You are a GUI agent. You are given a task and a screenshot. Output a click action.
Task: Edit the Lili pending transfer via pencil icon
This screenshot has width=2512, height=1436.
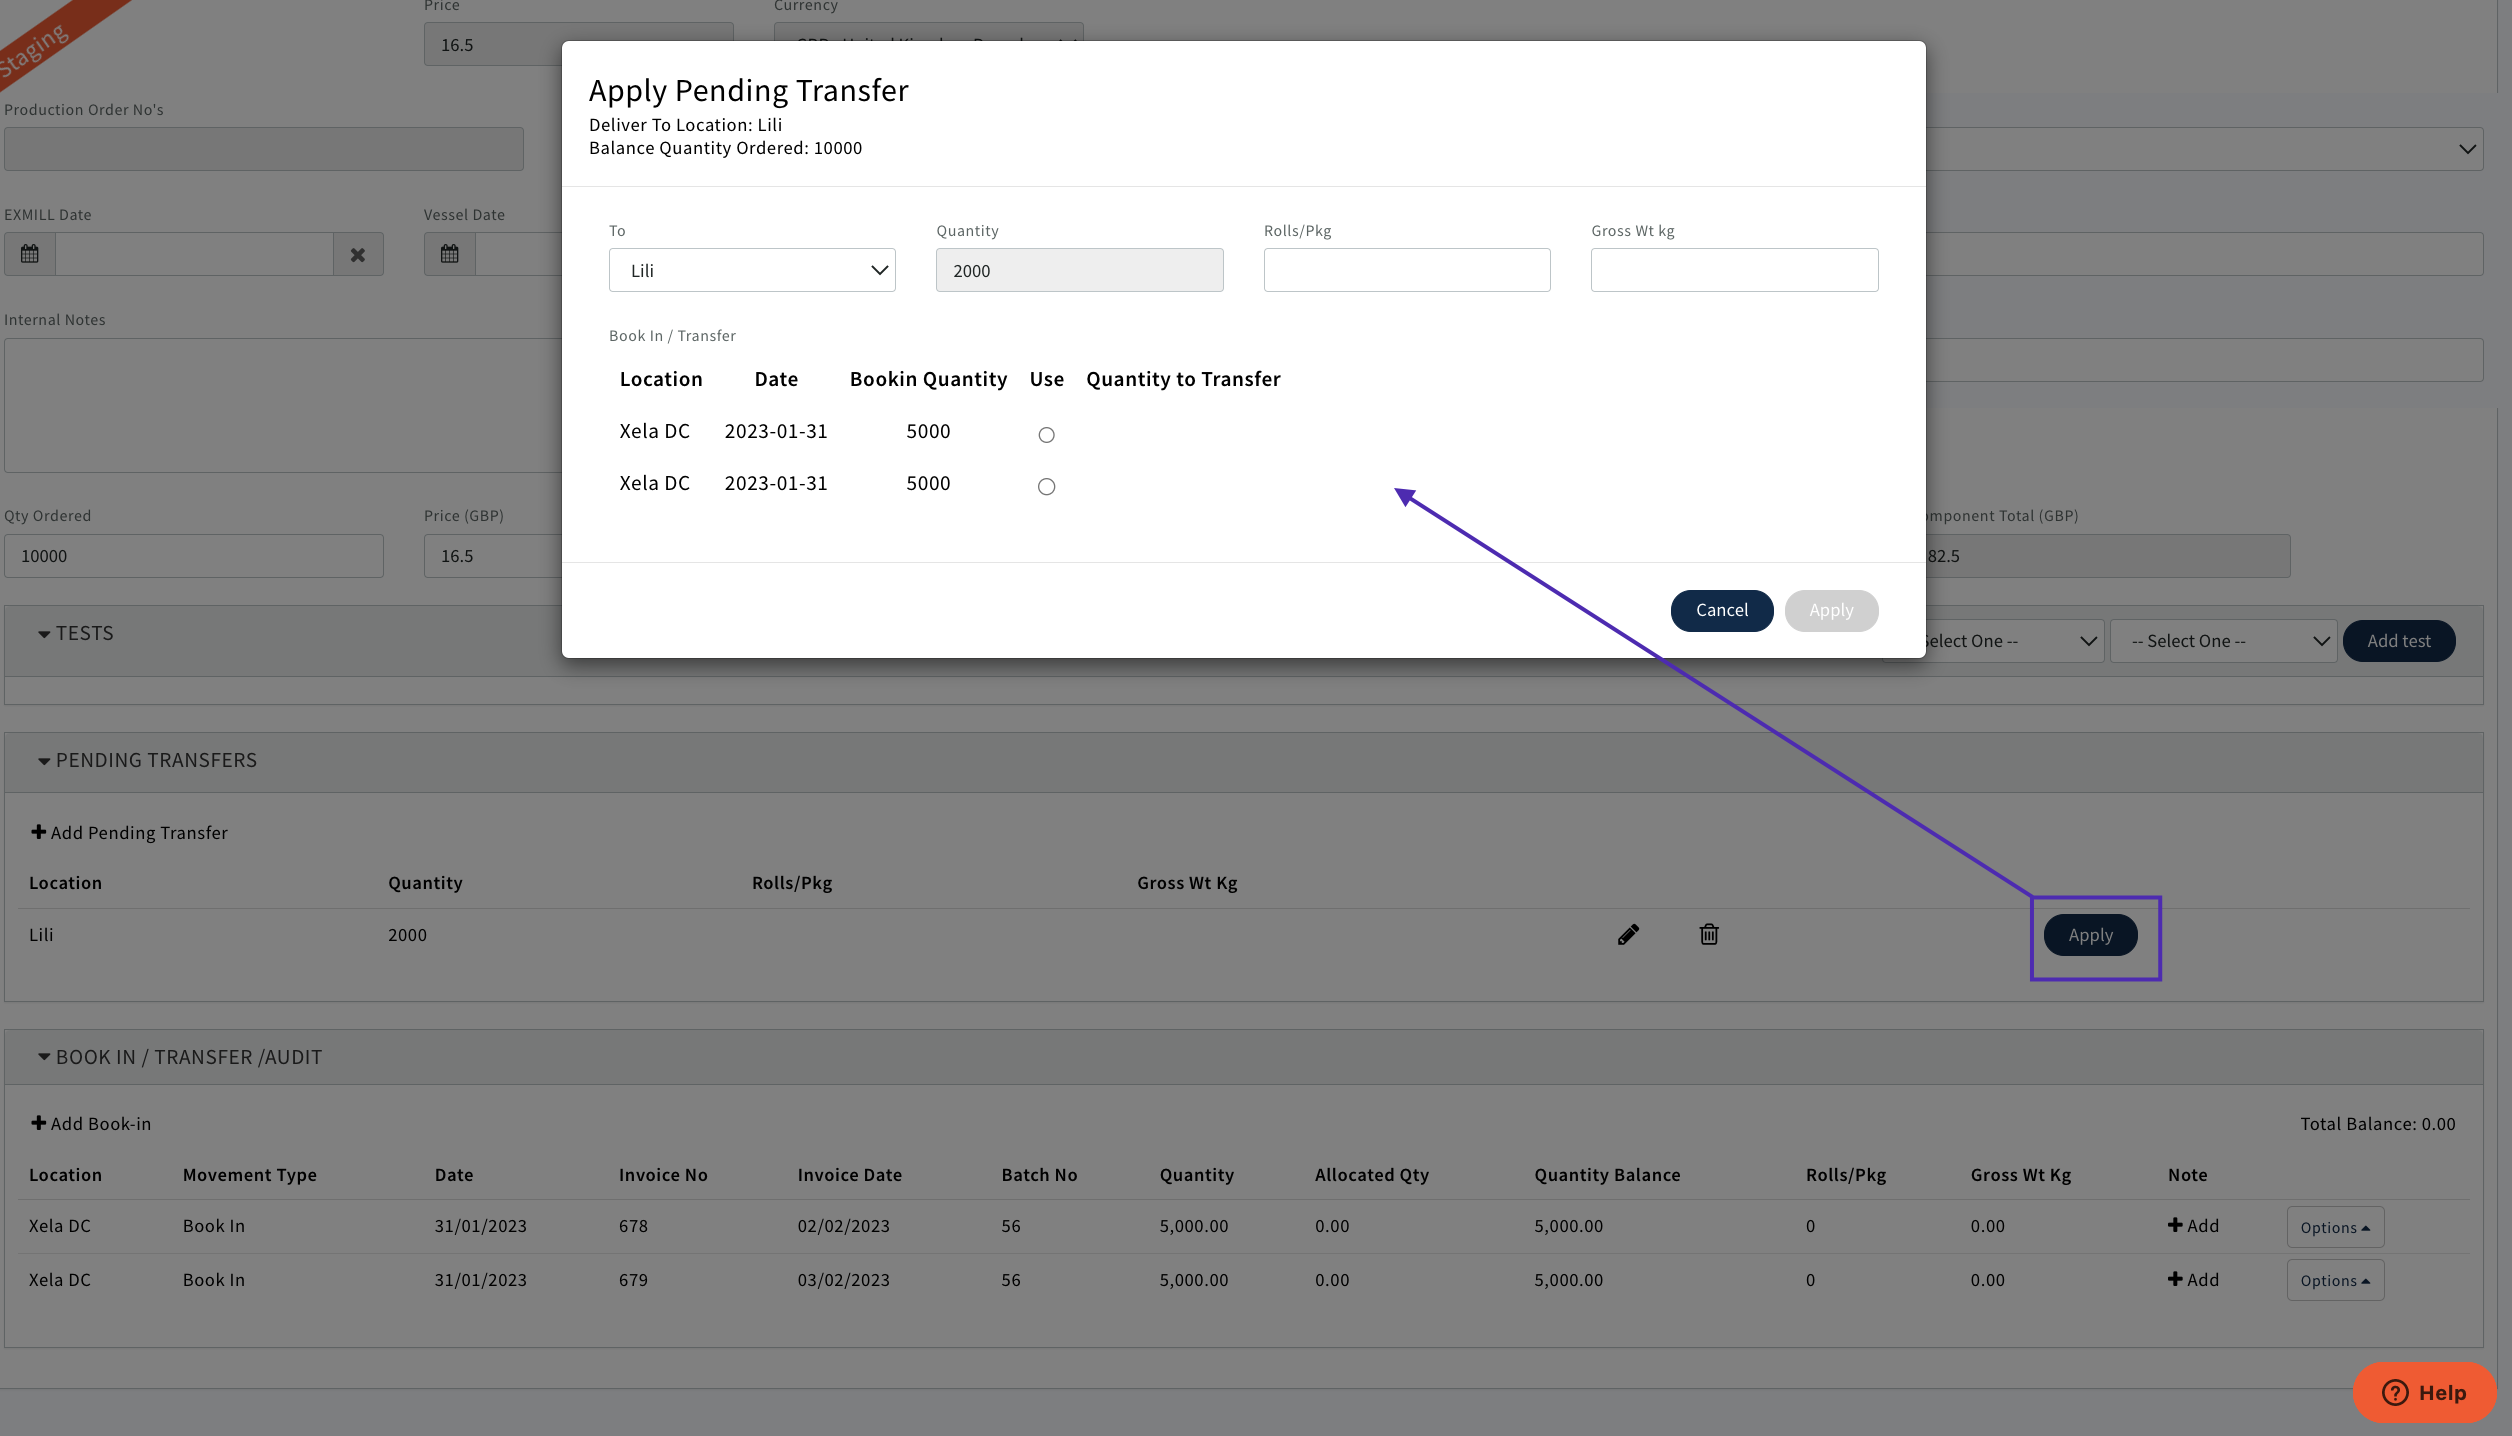1628,934
